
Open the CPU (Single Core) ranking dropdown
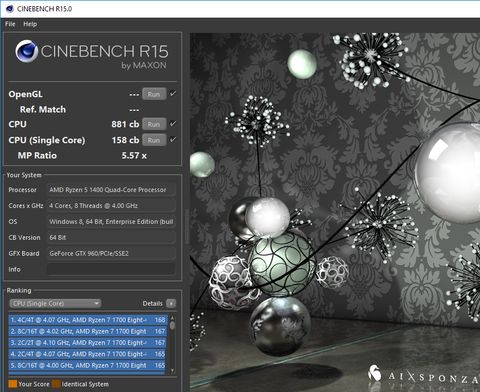(55, 303)
